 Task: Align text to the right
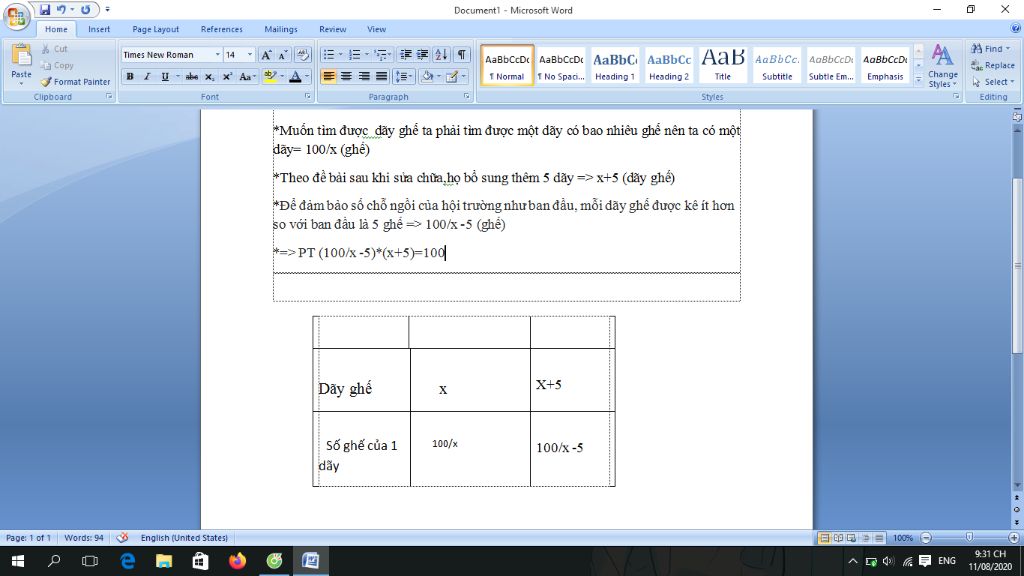[364, 76]
